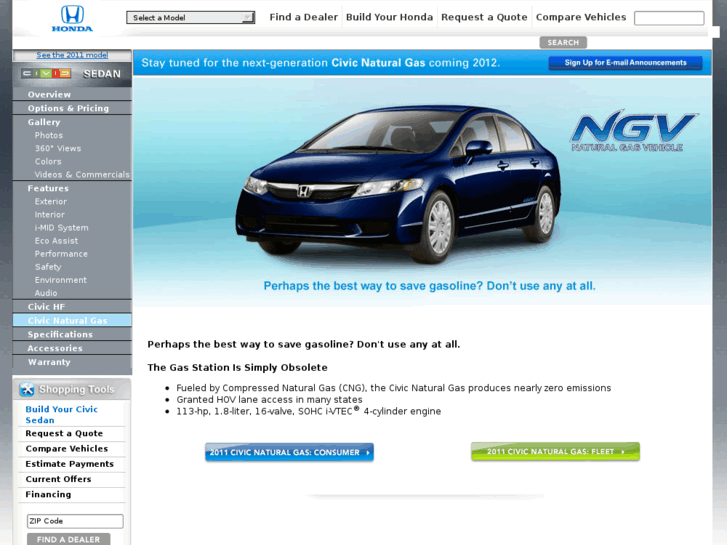
Task: Open Warranty in sidebar
Action: point(72,362)
